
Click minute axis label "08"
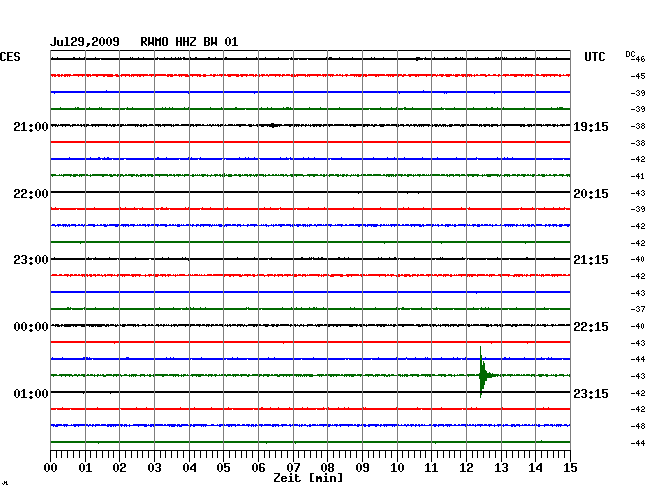[327, 468]
